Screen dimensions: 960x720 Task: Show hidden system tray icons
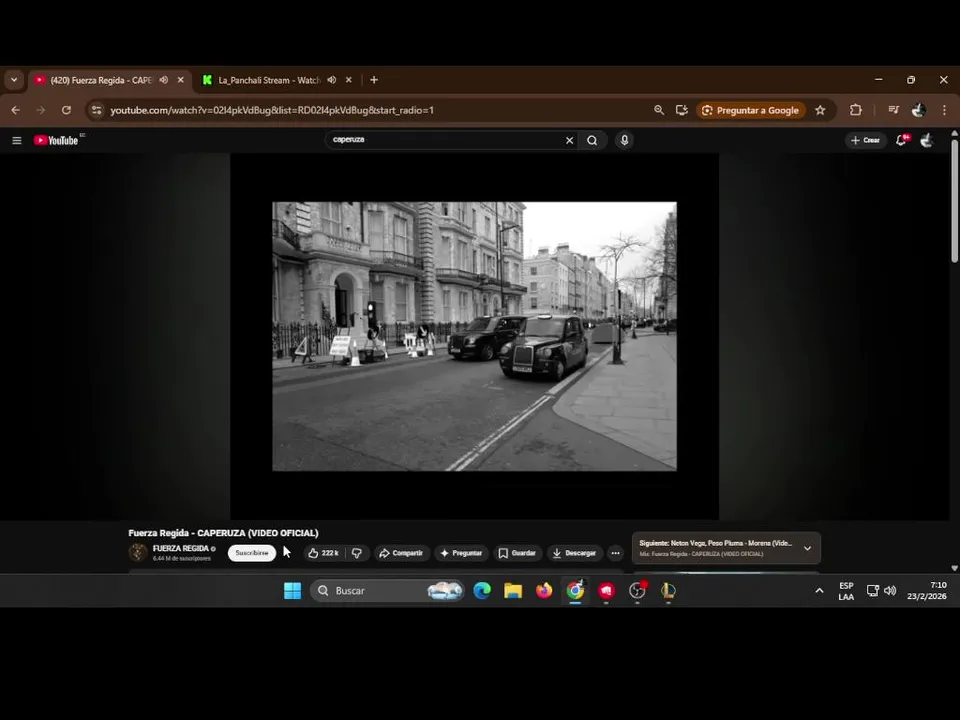[x=819, y=591]
